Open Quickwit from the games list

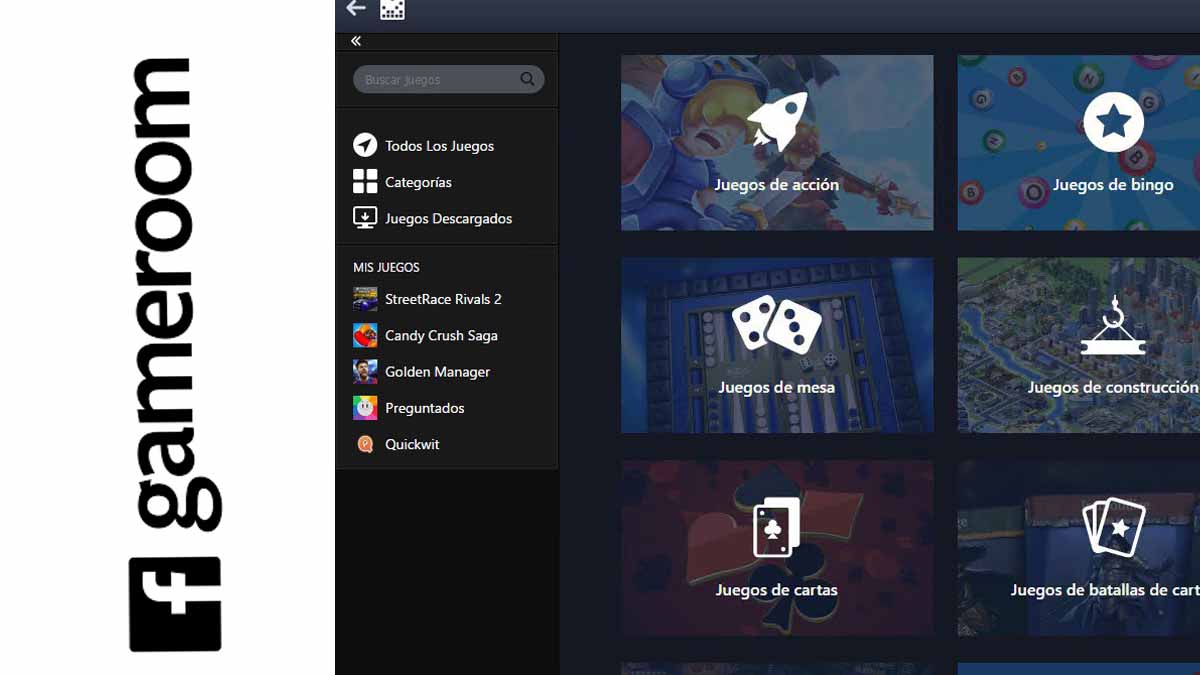pos(412,444)
